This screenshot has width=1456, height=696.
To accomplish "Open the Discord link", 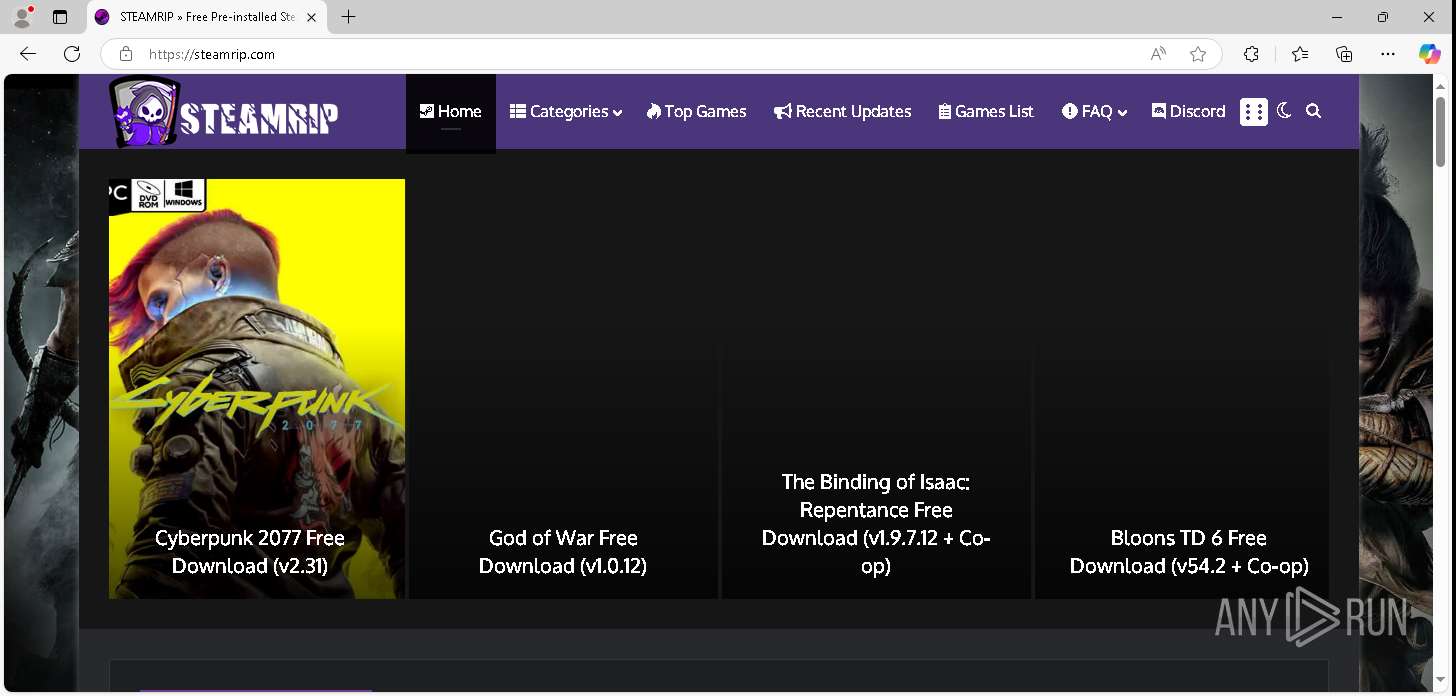I will [x=1188, y=112].
